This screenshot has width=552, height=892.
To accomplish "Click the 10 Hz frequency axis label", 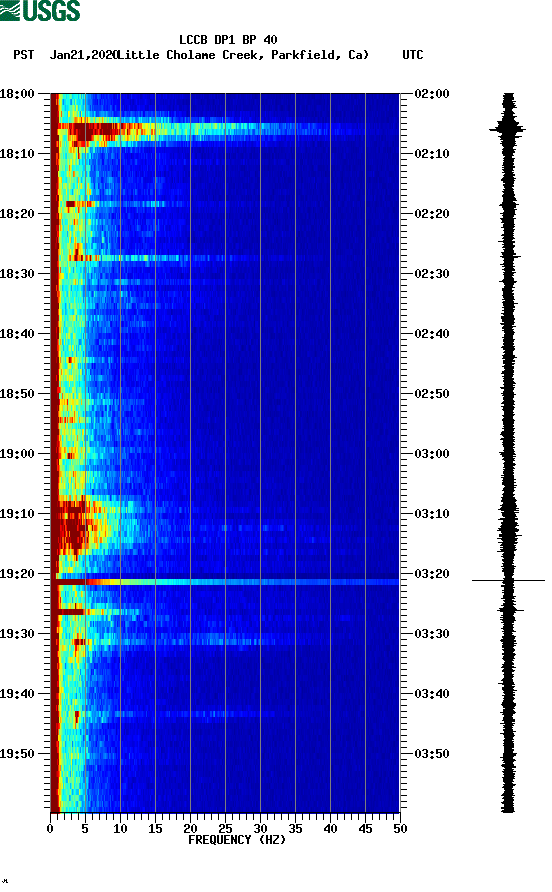I will [x=120, y=829].
